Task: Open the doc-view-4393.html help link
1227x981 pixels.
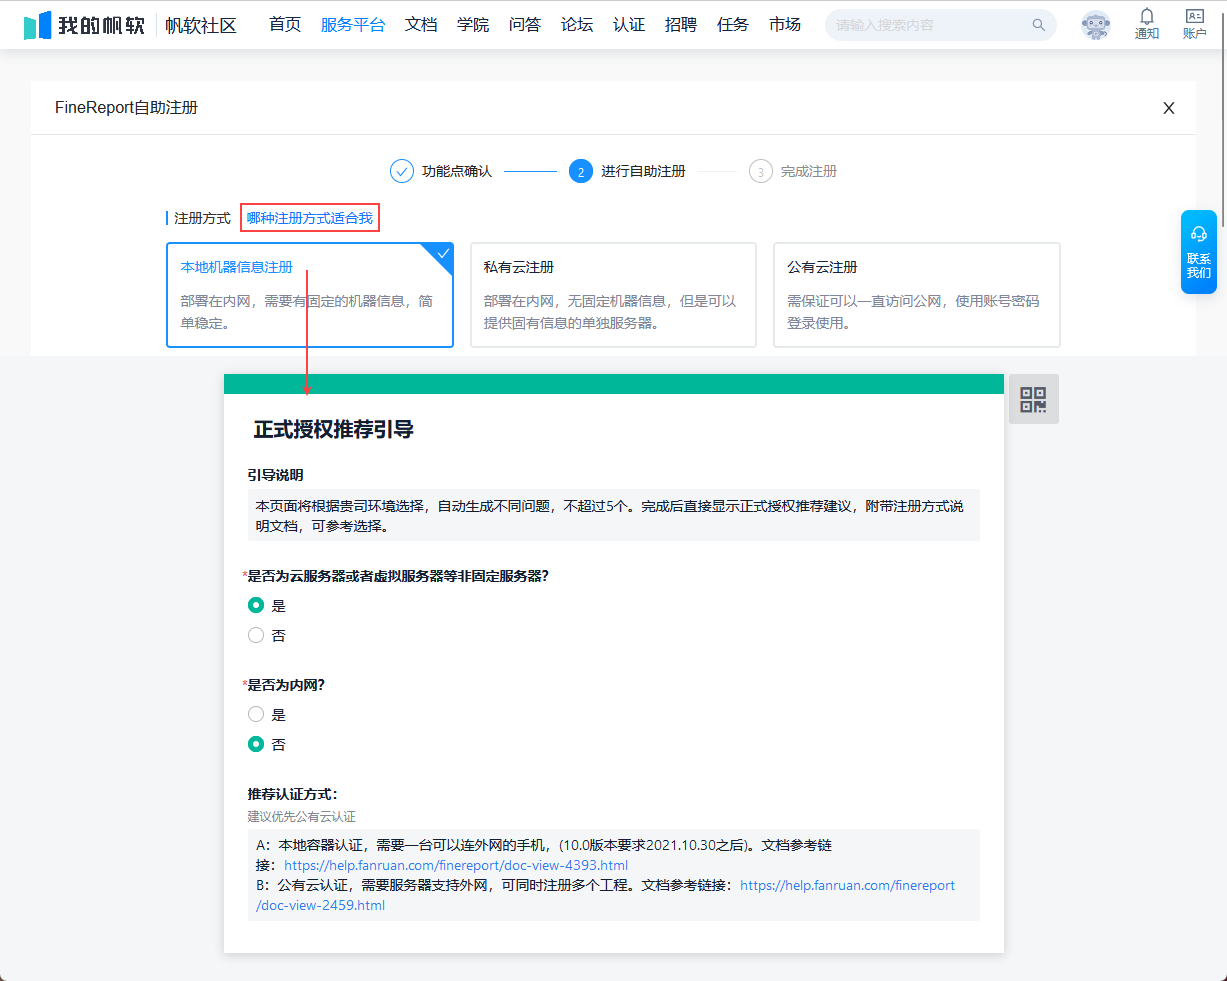Action: click(456, 866)
